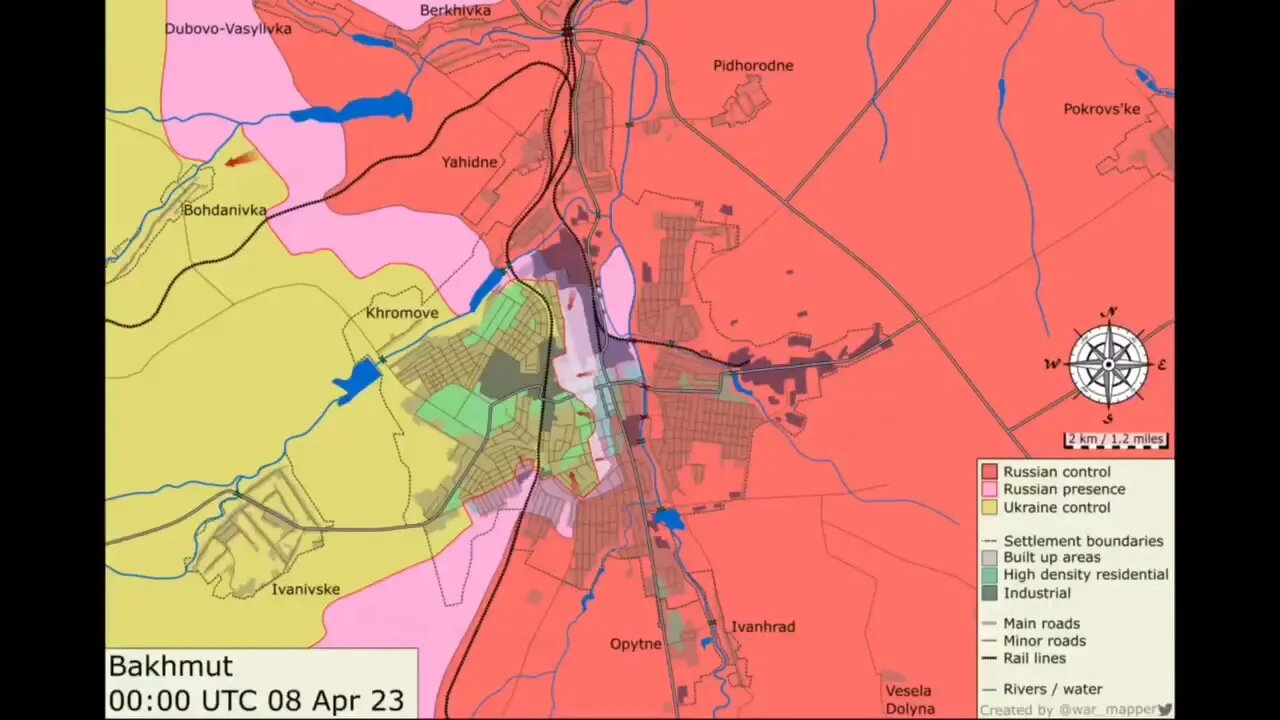
Task: Click the 'Bohdanivka' map label
Action: [225, 210]
